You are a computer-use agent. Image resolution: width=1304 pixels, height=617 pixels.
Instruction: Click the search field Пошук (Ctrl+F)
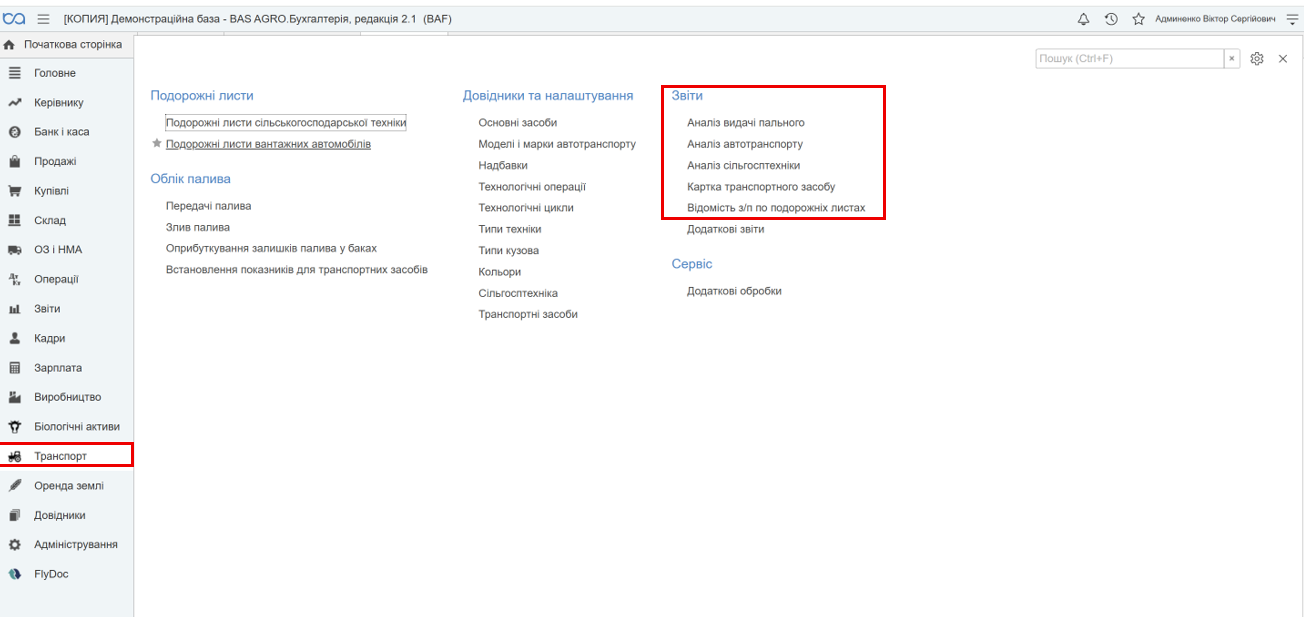[x=1130, y=59]
